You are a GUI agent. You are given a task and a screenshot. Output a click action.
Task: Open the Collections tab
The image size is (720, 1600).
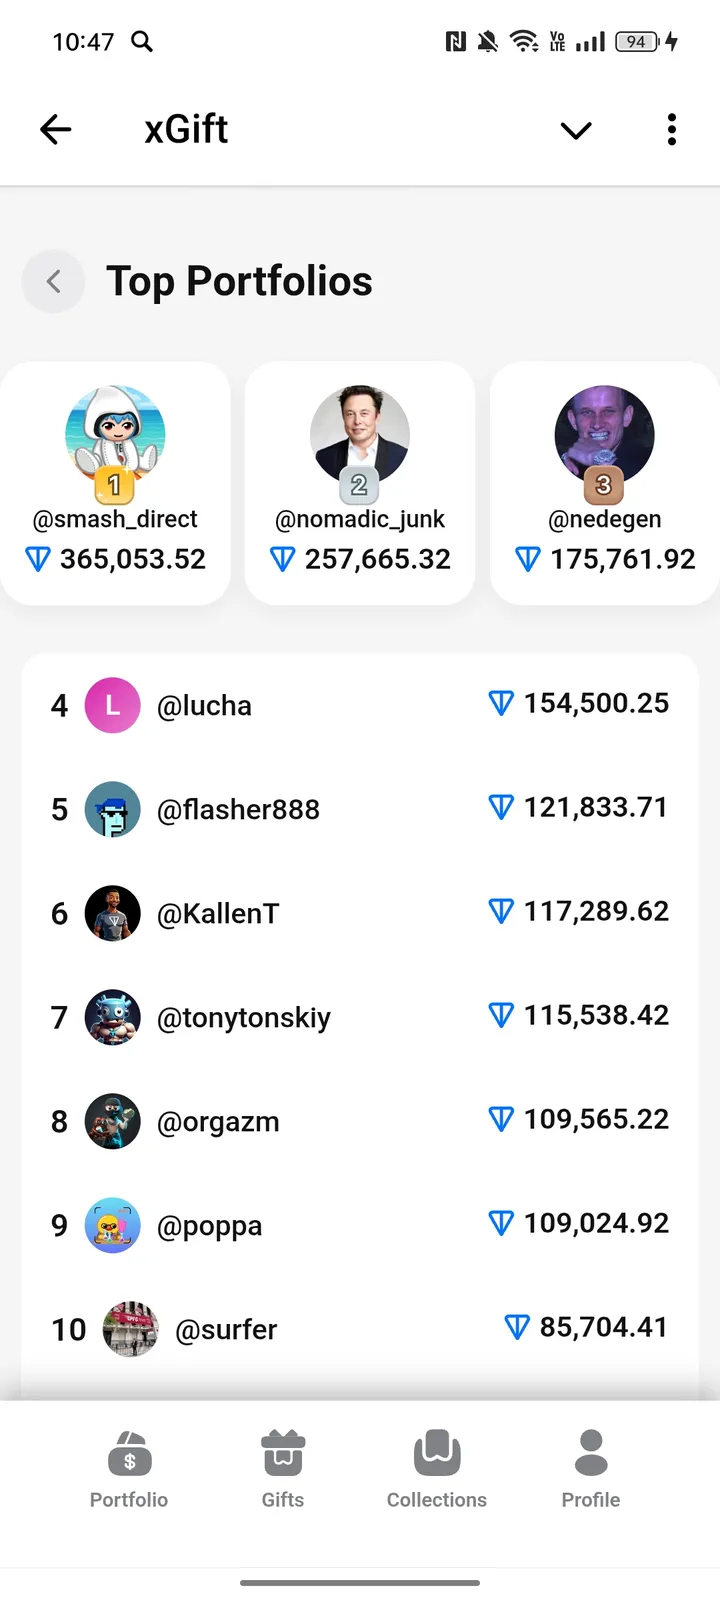(x=437, y=1468)
